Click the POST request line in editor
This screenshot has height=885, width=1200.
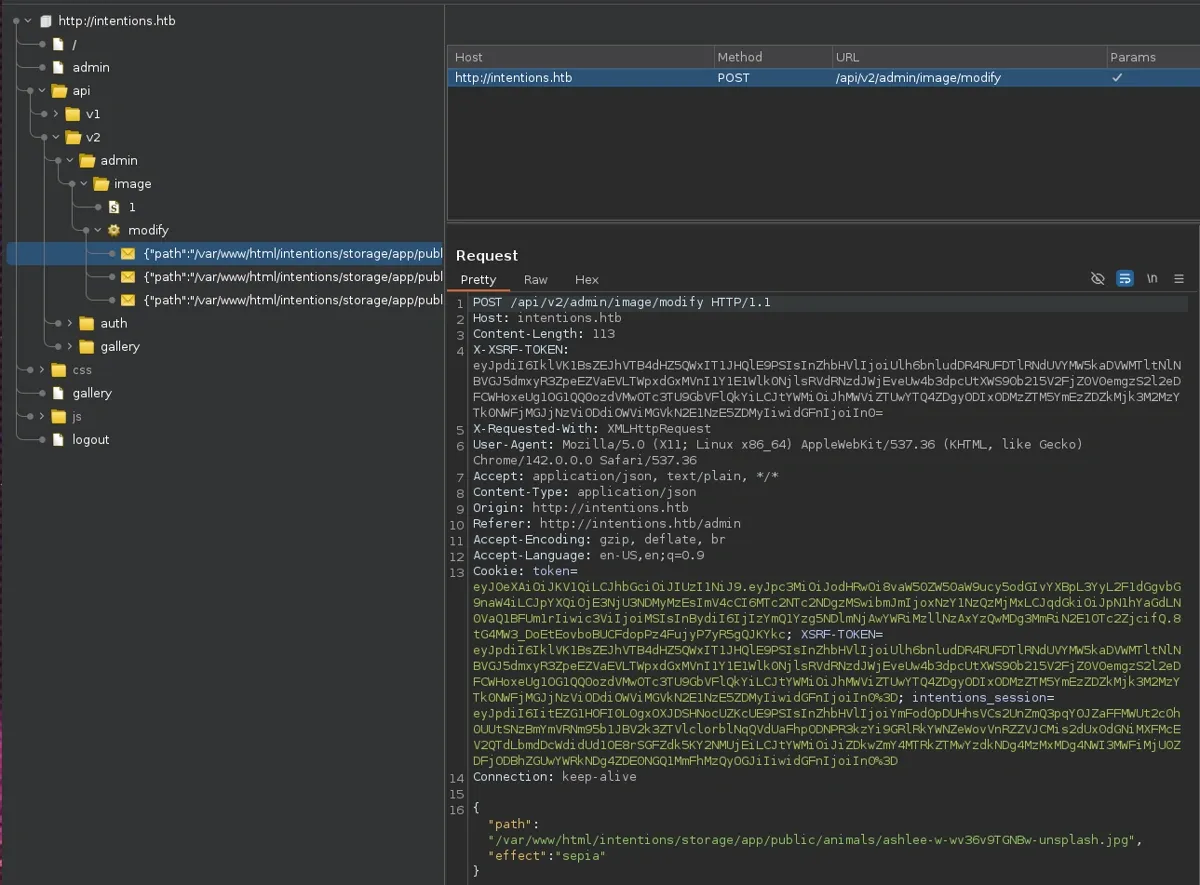pyautogui.click(x=622, y=302)
